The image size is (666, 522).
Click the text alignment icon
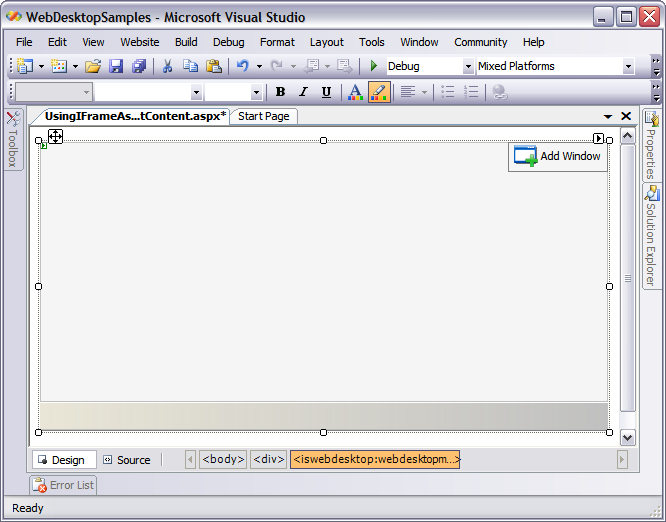point(408,92)
